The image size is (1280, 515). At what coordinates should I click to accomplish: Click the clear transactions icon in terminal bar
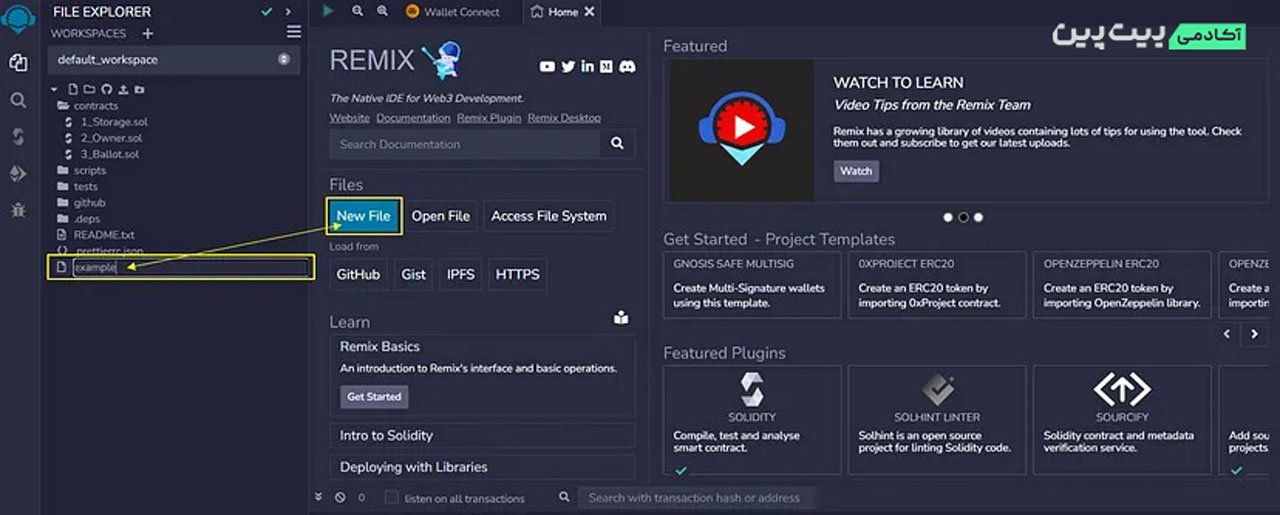point(340,497)
